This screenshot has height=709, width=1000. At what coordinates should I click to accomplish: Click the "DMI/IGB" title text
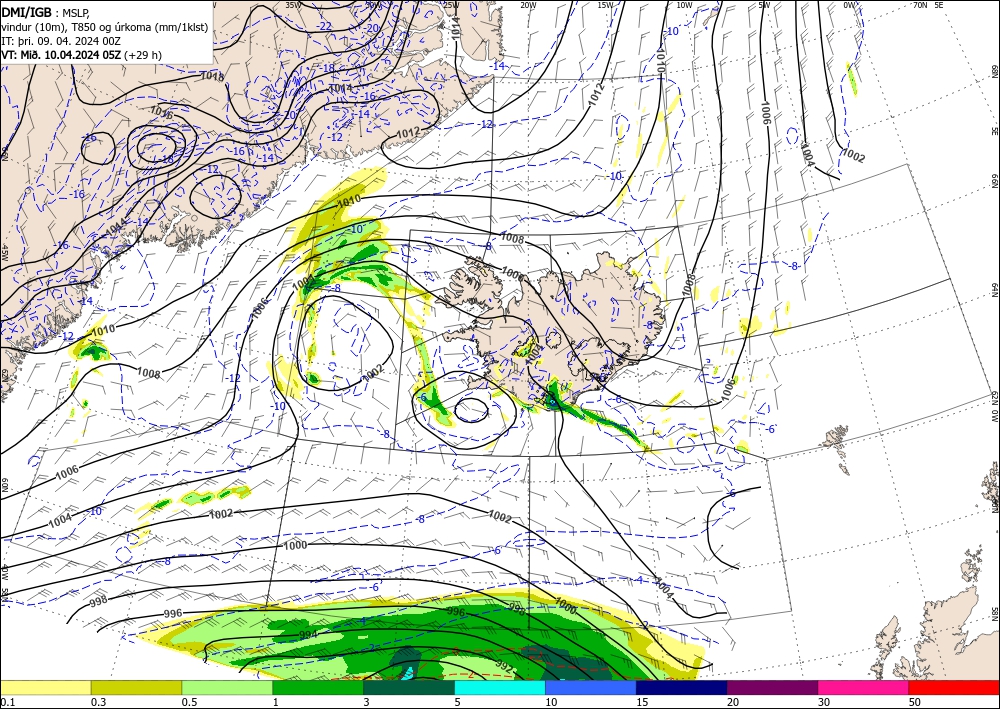tap(27, 11)
